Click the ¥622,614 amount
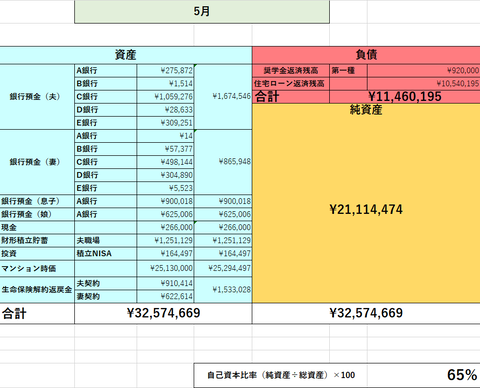The image size is (480, 388). [x=165, y=296]
